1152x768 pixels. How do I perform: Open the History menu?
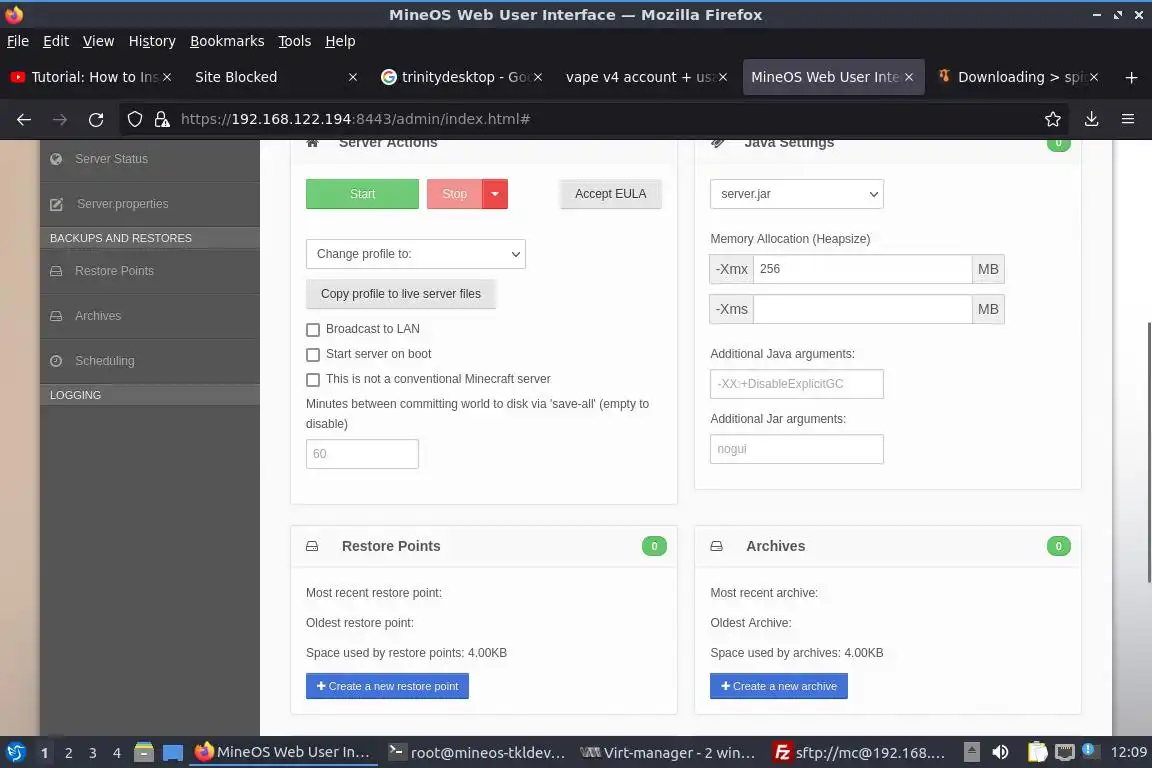coord(152,41)
